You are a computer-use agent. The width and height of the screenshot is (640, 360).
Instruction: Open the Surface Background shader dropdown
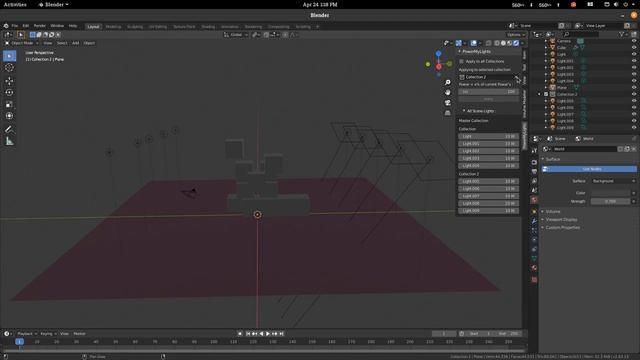tap(614, 181)
